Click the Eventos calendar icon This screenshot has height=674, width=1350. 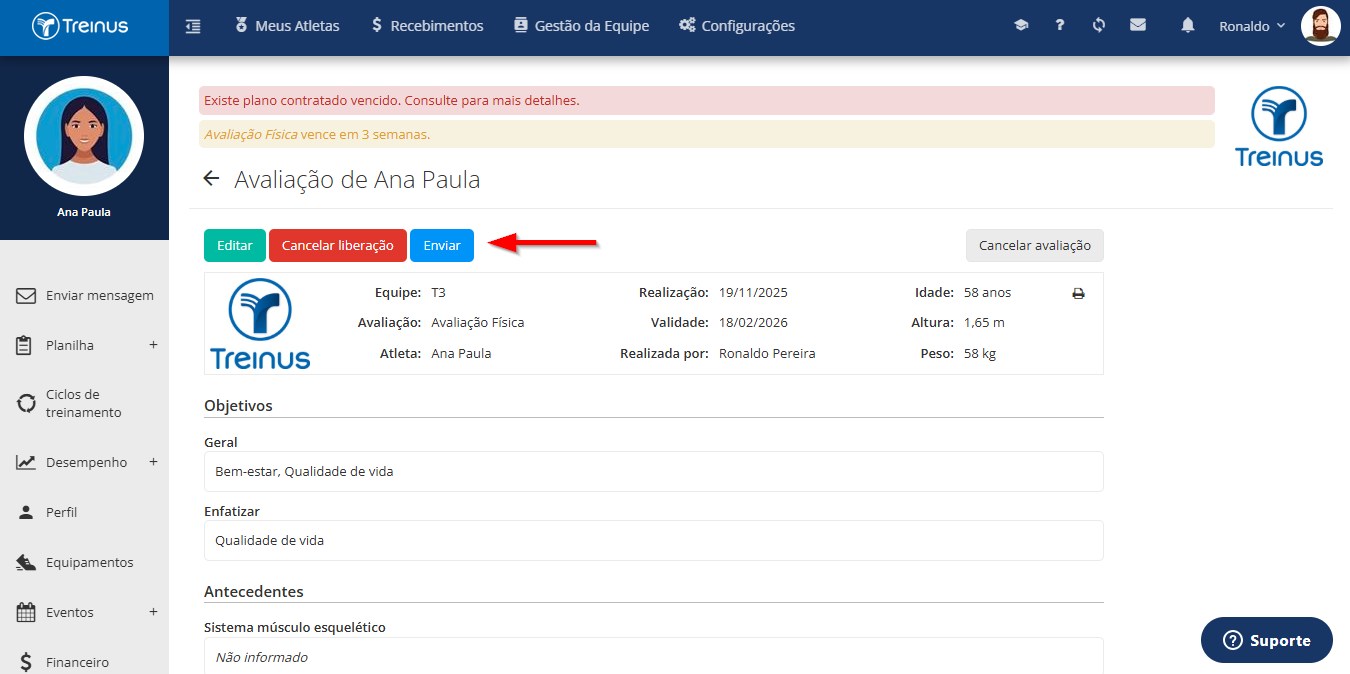[26, 612]
